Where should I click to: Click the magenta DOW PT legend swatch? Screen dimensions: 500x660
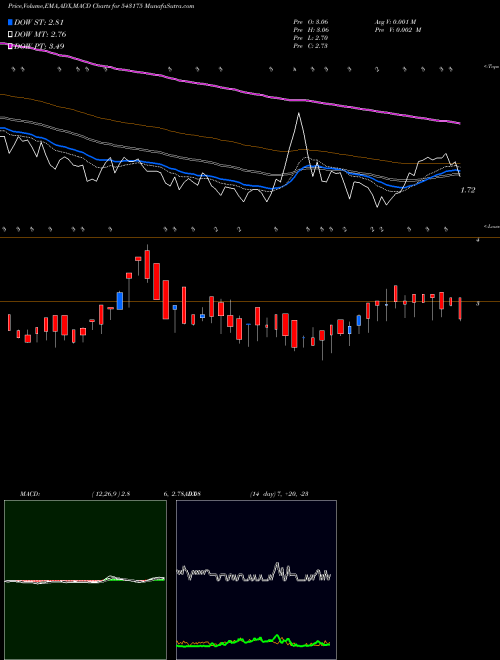[11, 46]
